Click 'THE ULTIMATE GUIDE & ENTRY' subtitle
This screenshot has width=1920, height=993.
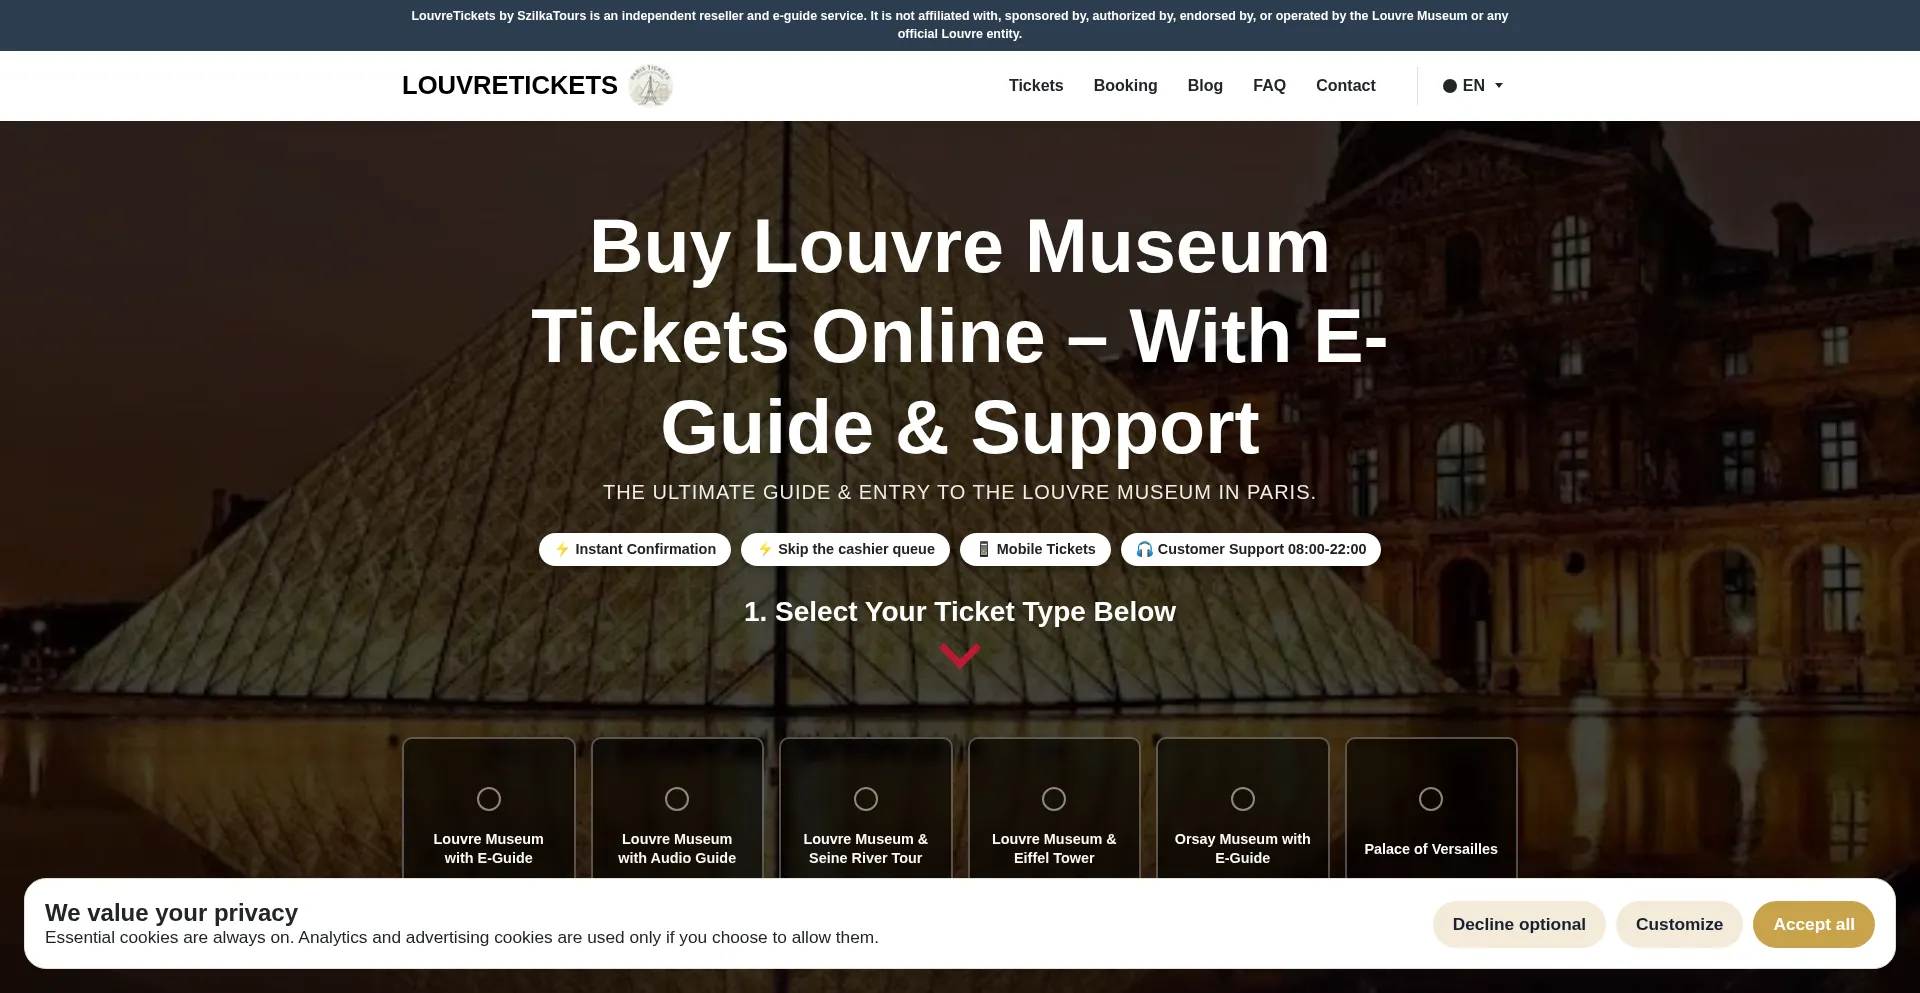click(x=960, y=493)
